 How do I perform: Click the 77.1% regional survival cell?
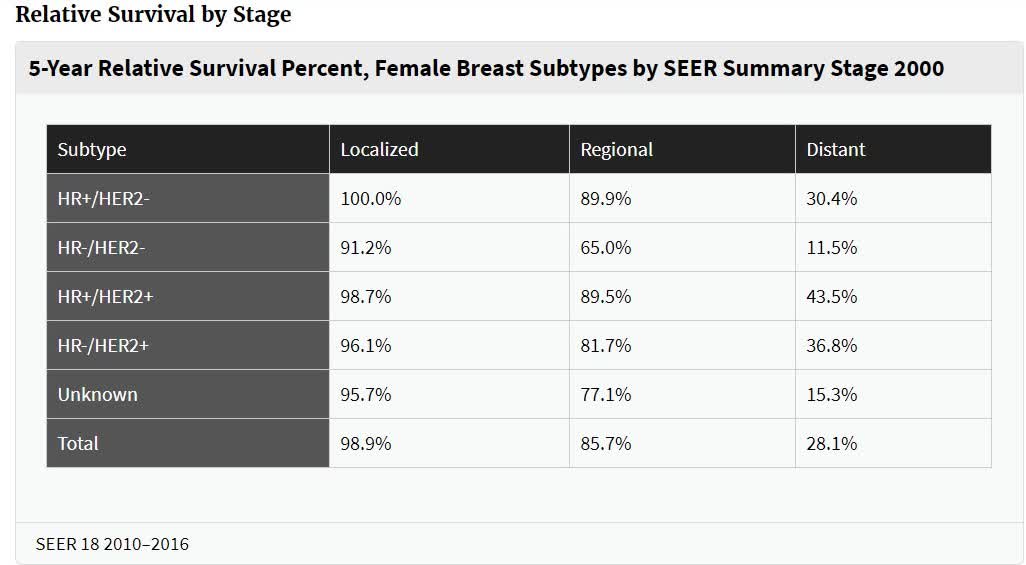point(606,395)
